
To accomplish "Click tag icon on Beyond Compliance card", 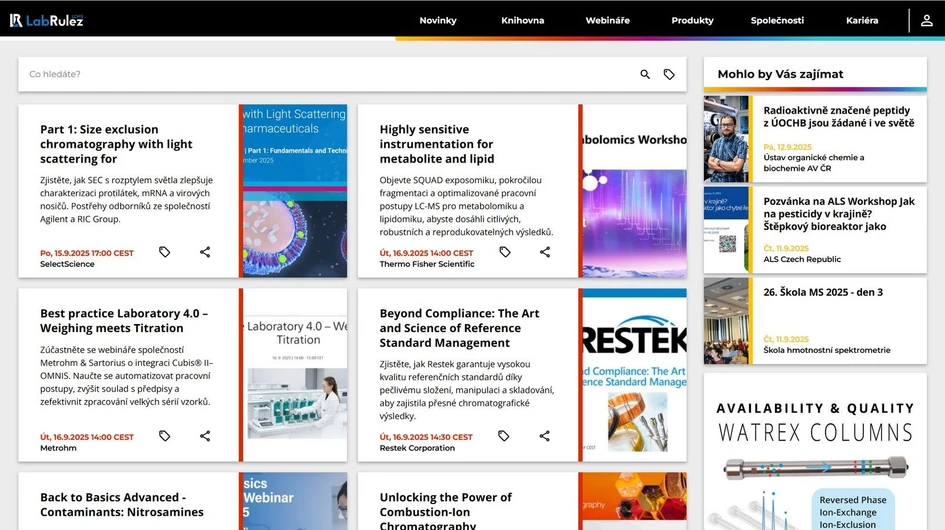I will (504, 436).
